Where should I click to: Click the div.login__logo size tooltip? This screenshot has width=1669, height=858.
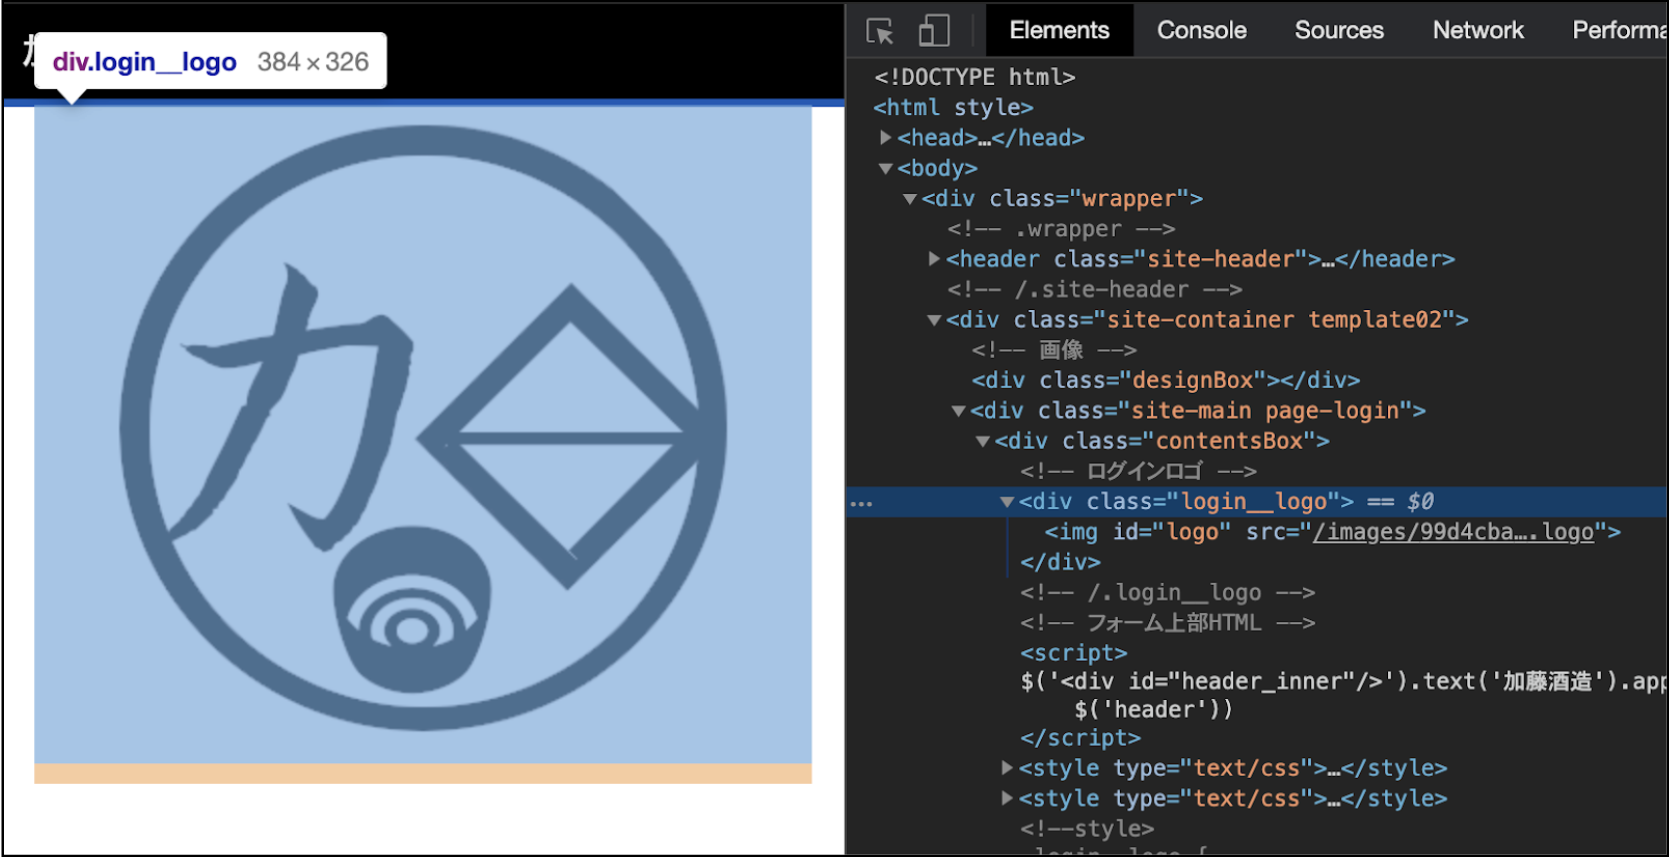(210, 62)
